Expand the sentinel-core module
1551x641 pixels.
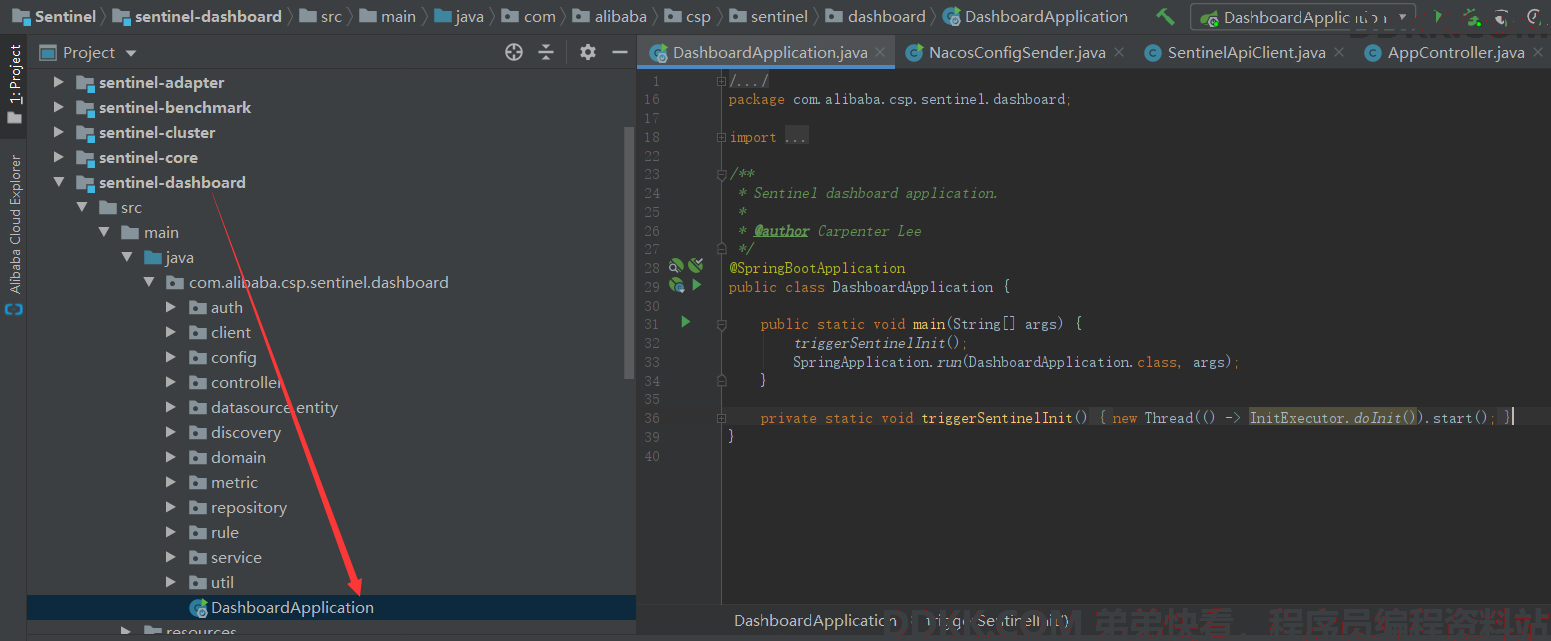59,157
